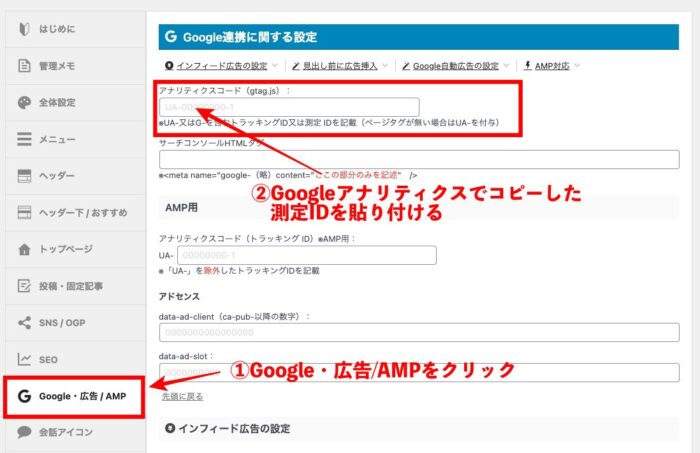This screenshot has height=453, width=700.
Task: Click the Google G sidebar icon
Action: coord(24,396)
